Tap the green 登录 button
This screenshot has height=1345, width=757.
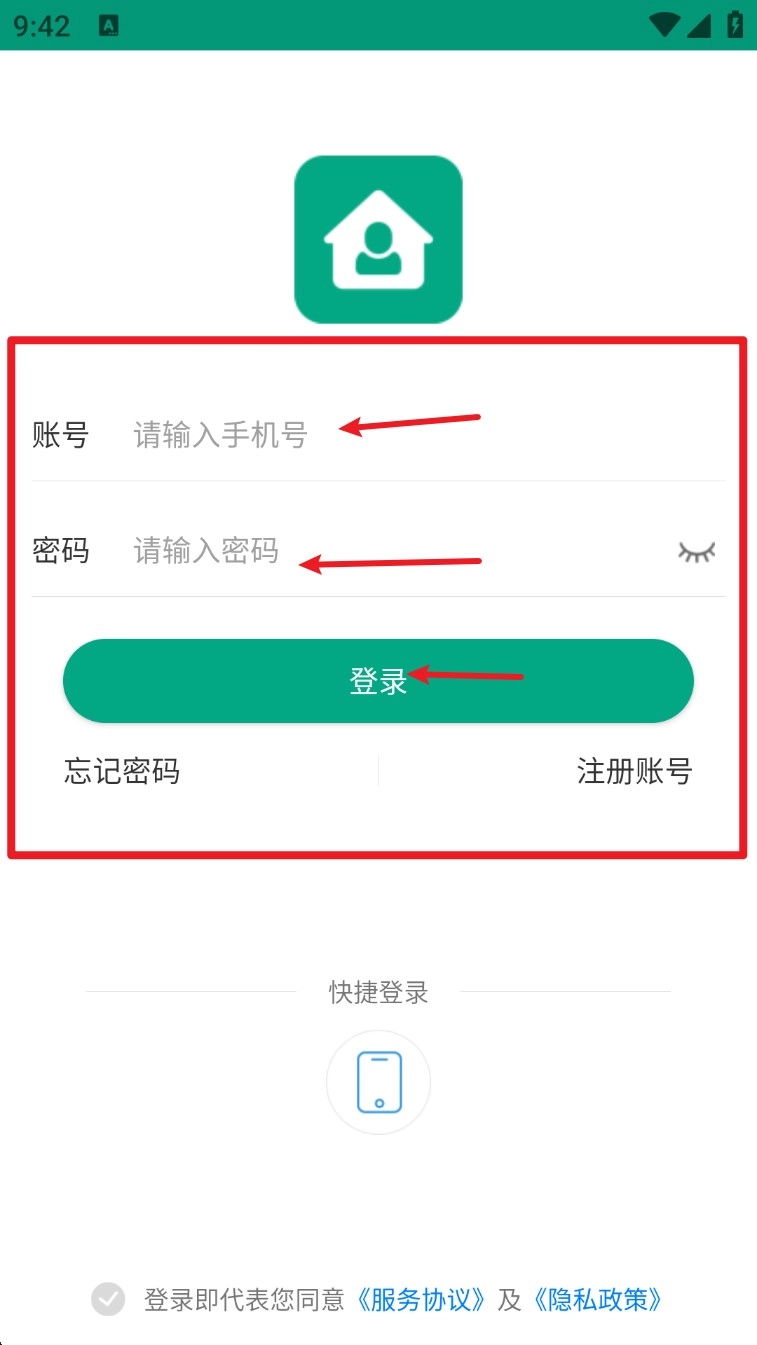coord(378,681)
